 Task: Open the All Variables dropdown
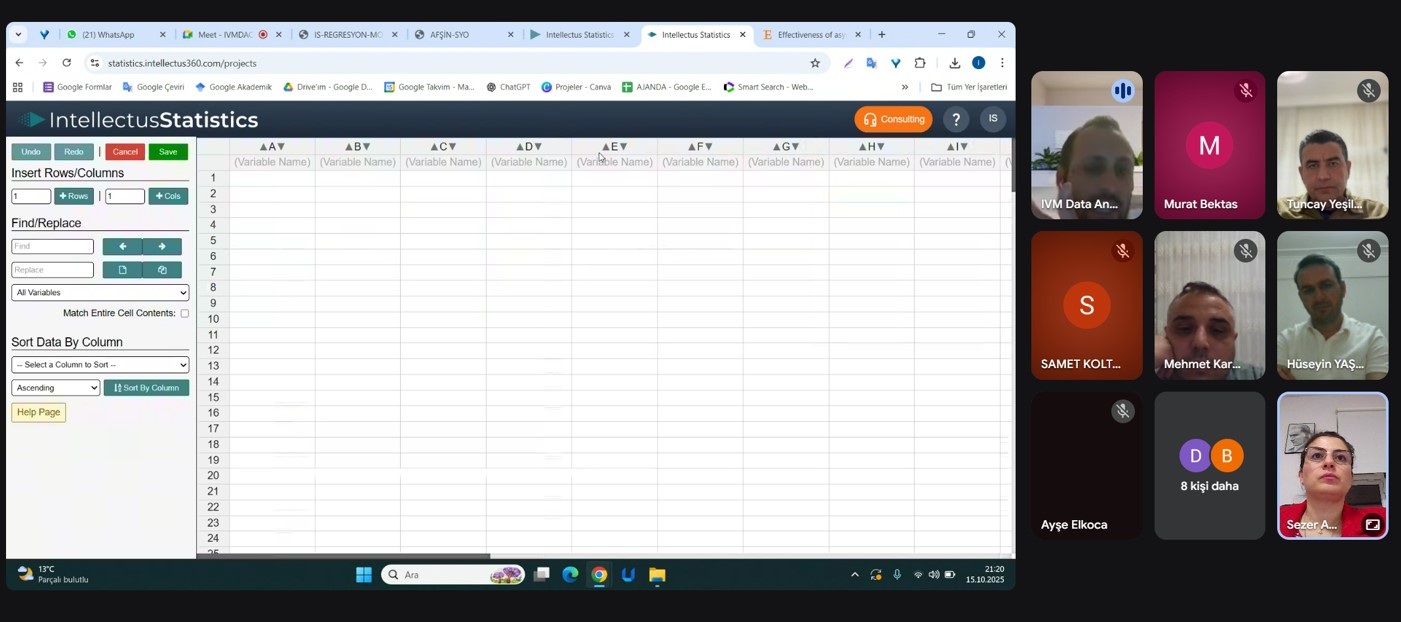100,293
